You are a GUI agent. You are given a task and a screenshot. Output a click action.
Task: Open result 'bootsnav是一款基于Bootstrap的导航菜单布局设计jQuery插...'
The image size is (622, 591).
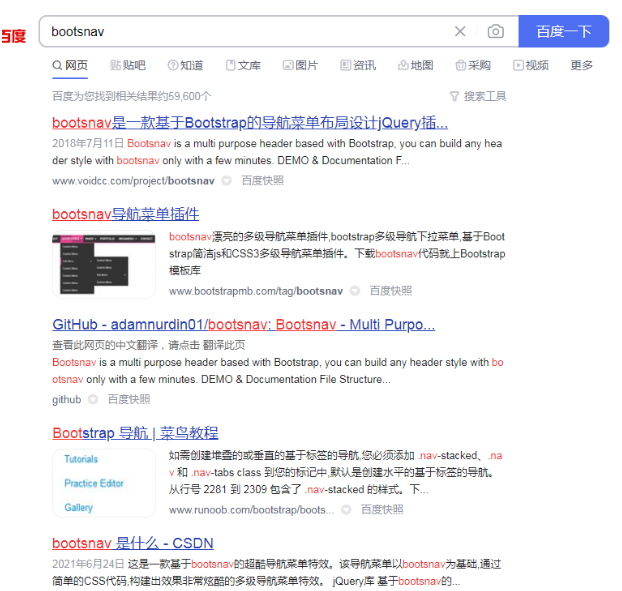tap(250, 123)
